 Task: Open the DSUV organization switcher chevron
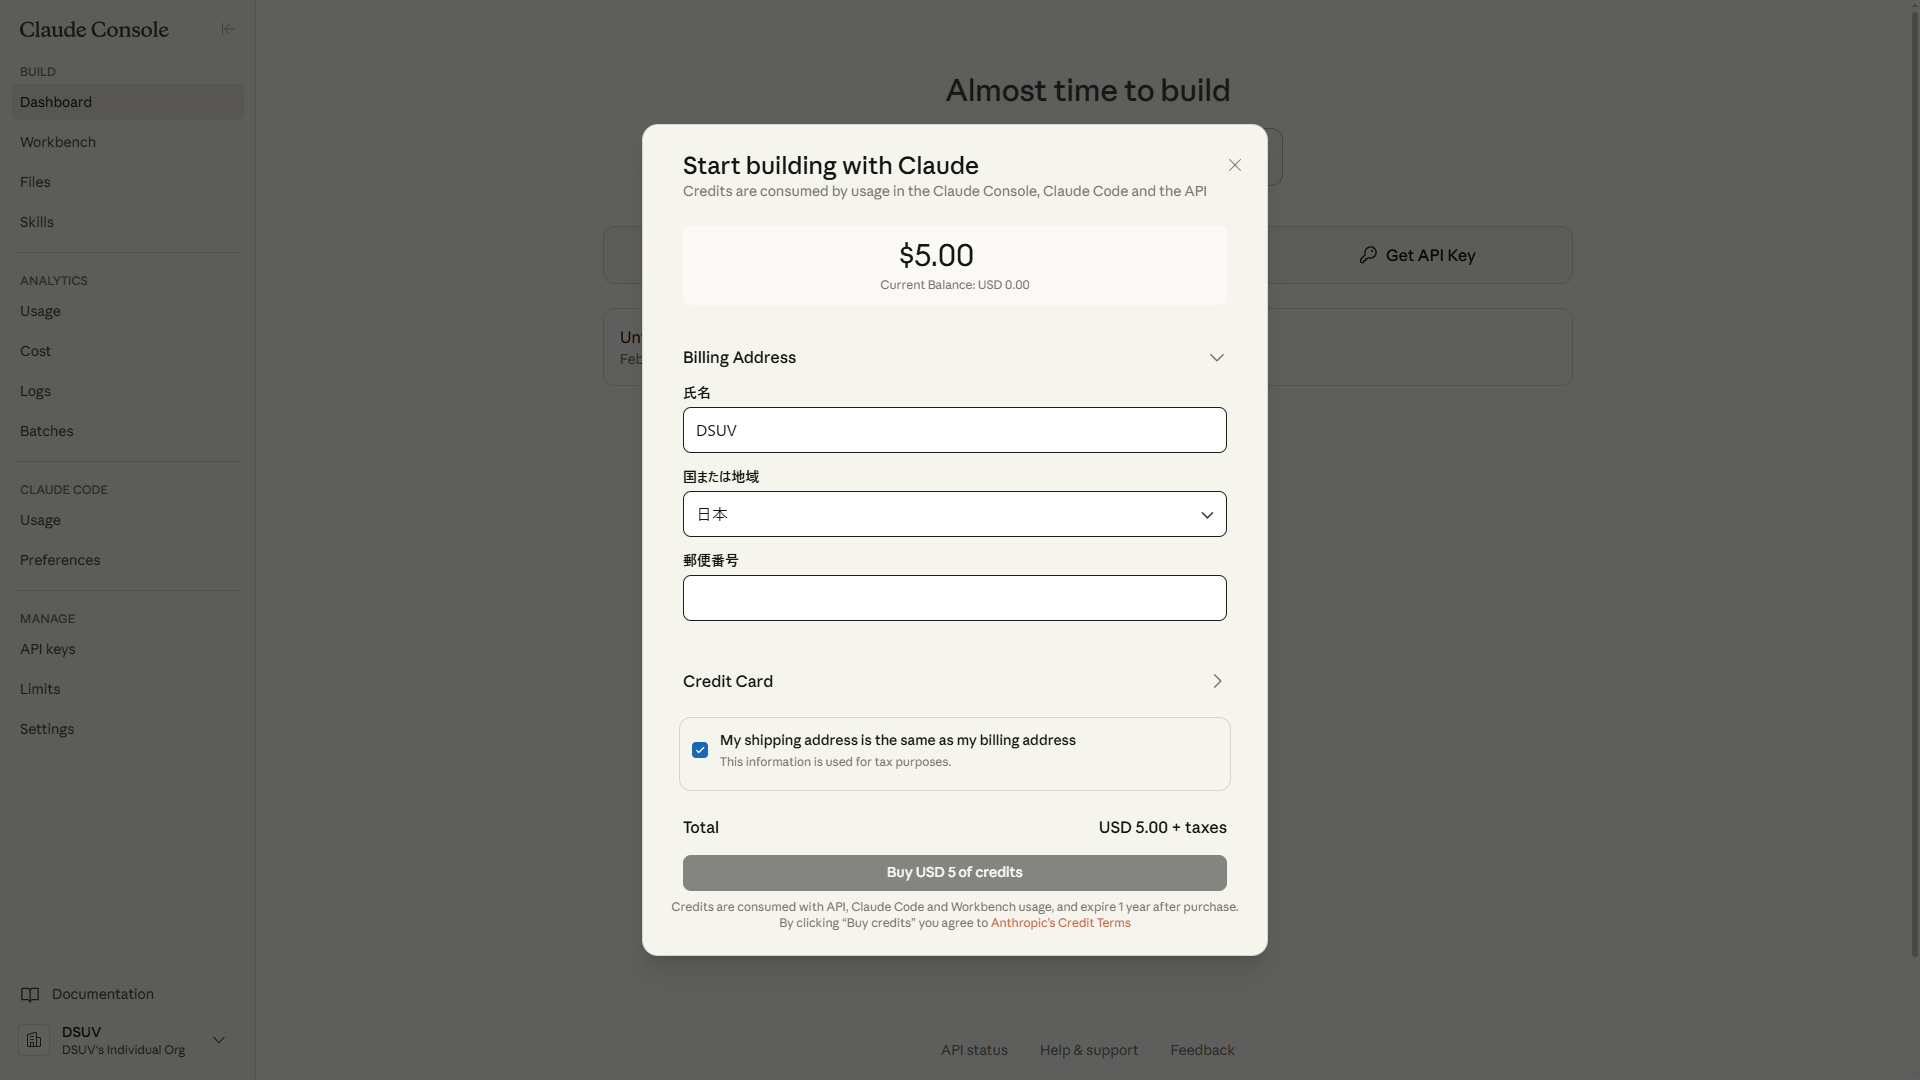tap(219, 1040)
